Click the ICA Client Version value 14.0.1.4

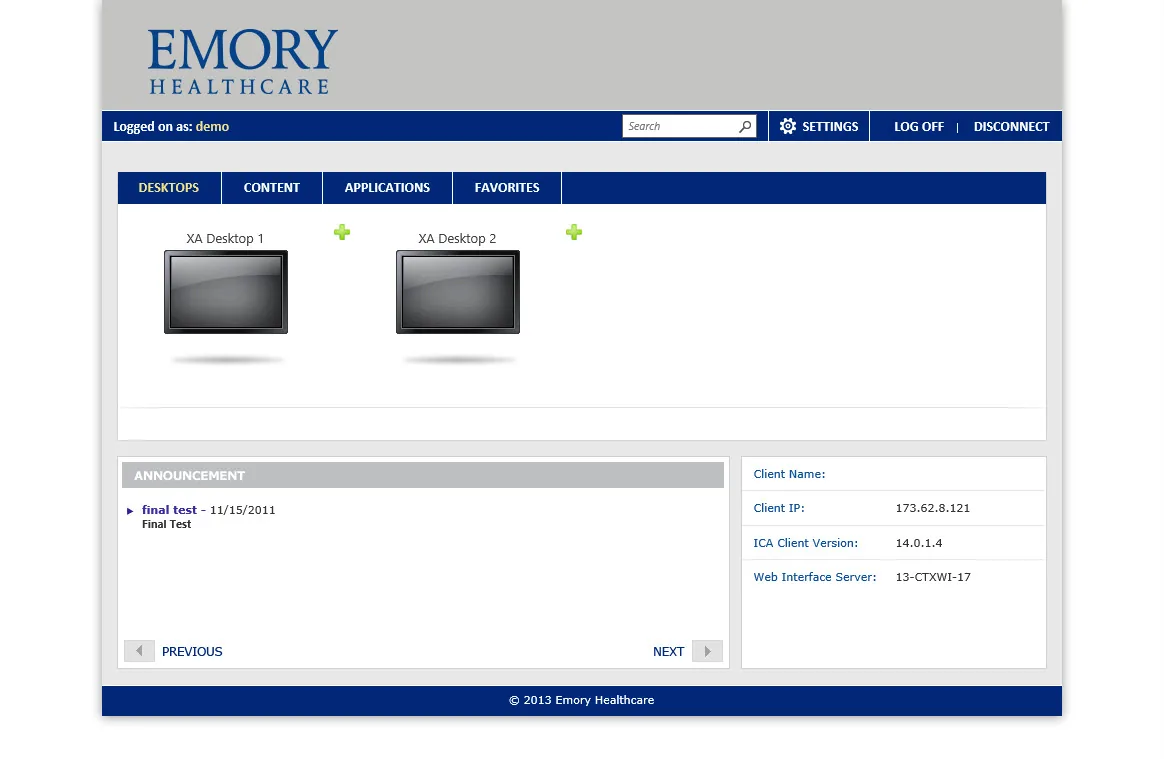[919, 543]
